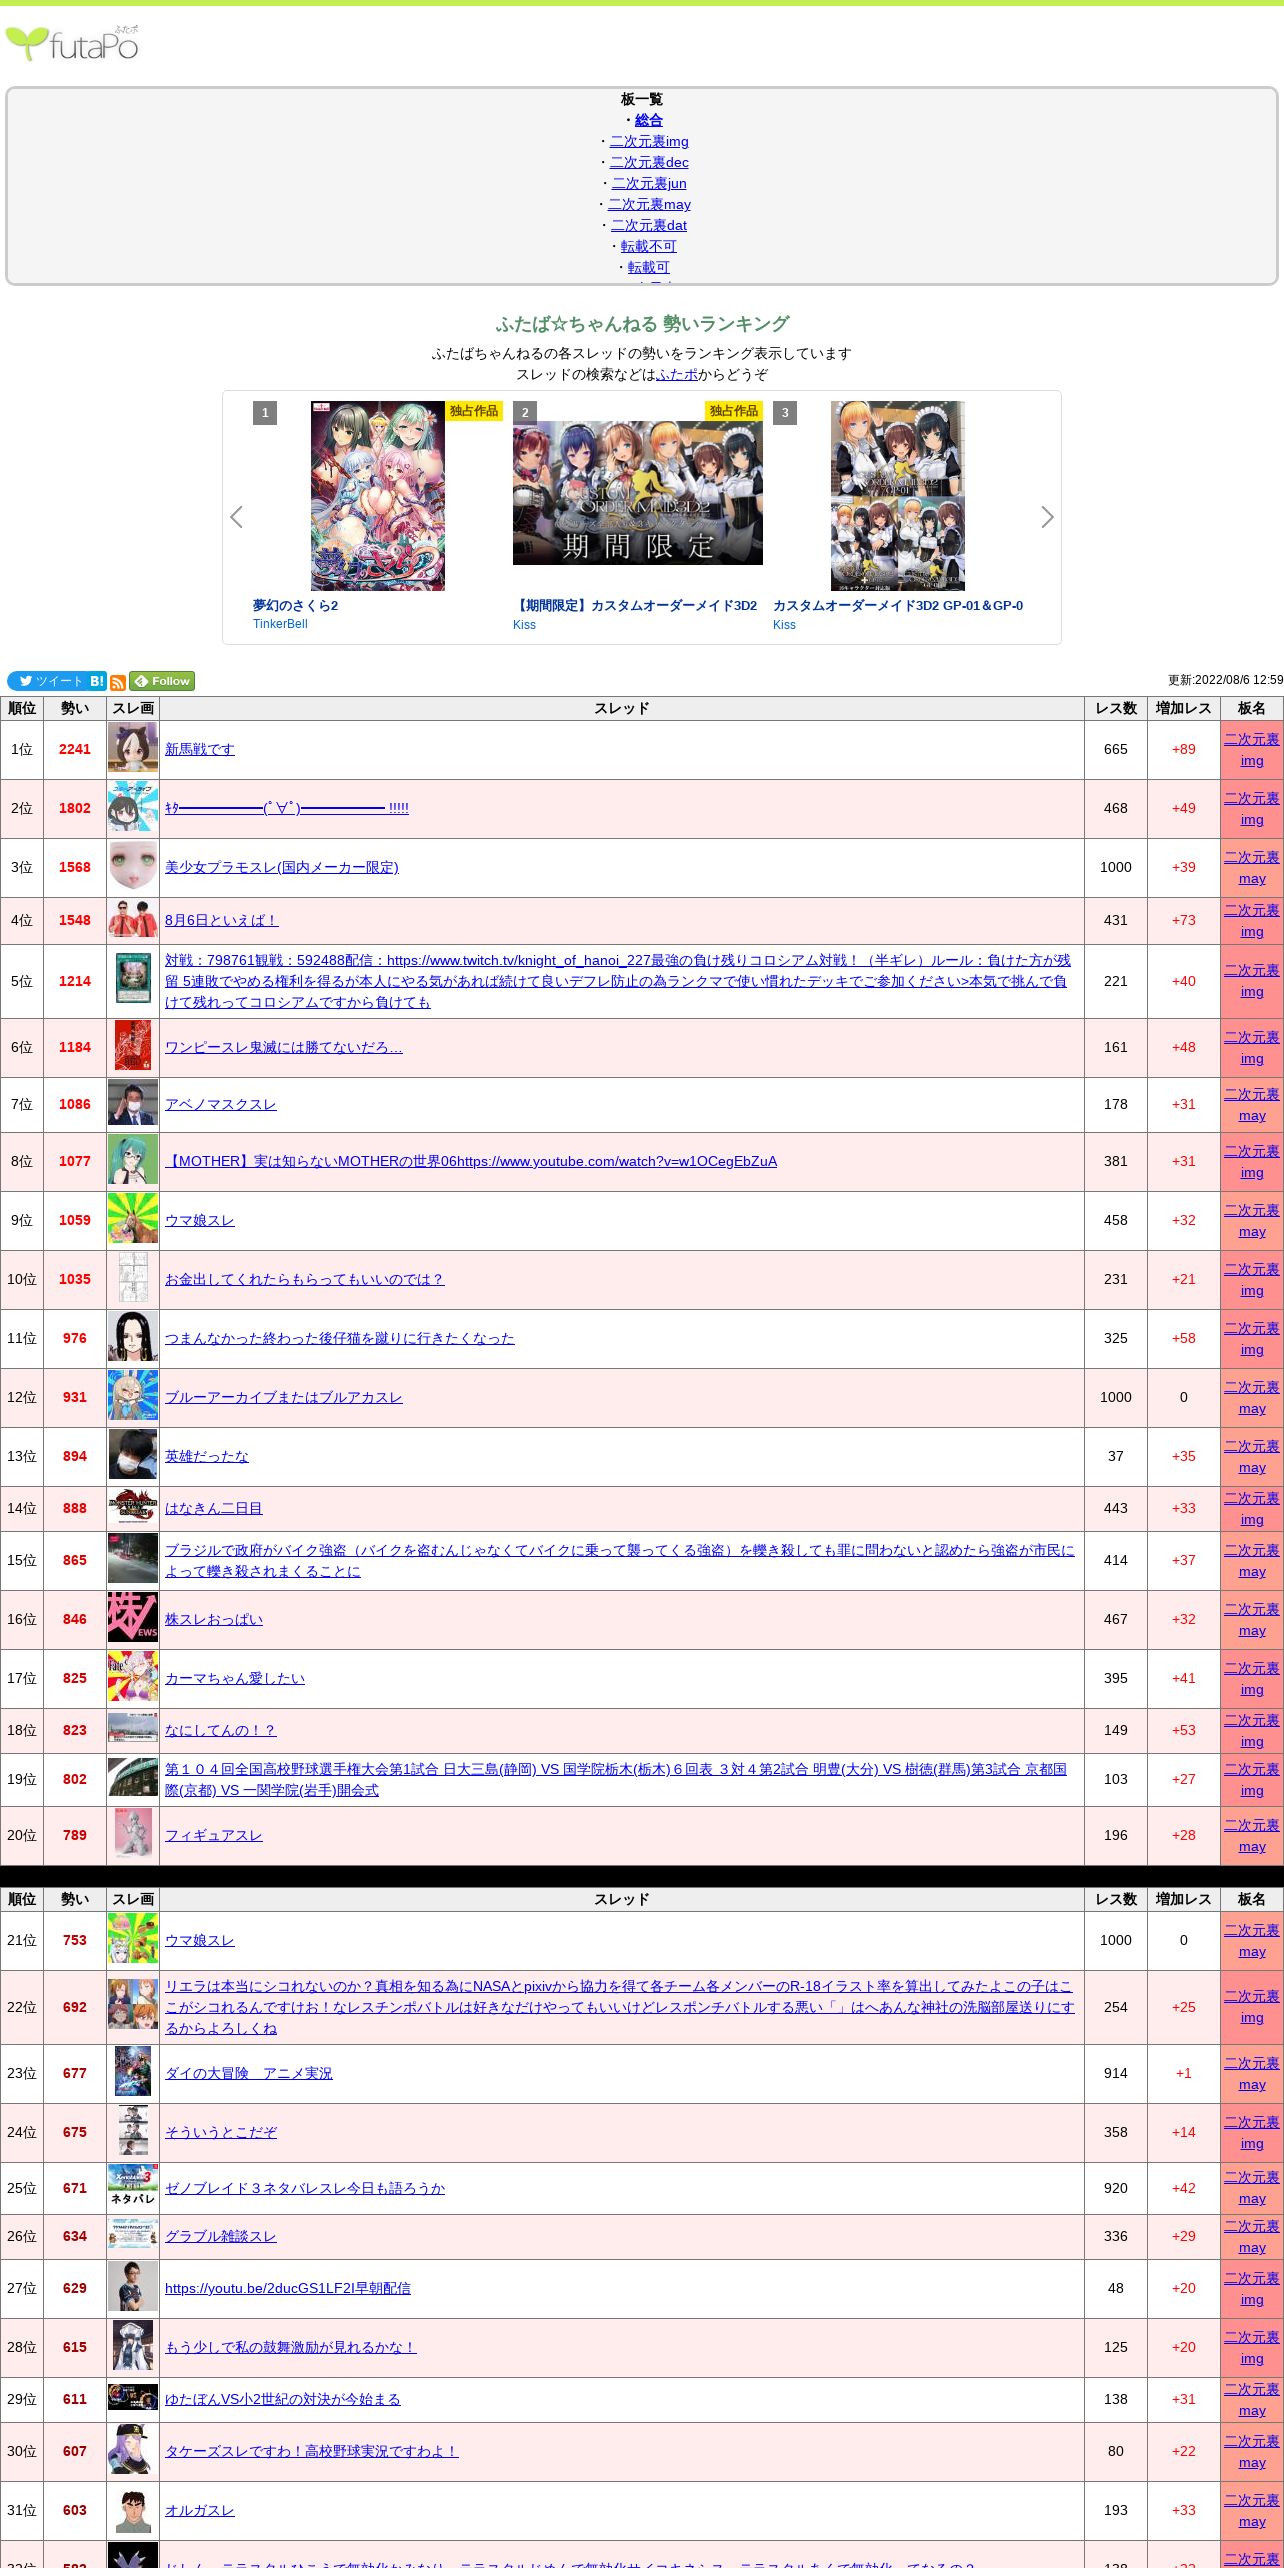Advance carousel with right arrow
1284x2568 pixels.
(x=1047, y=517)
